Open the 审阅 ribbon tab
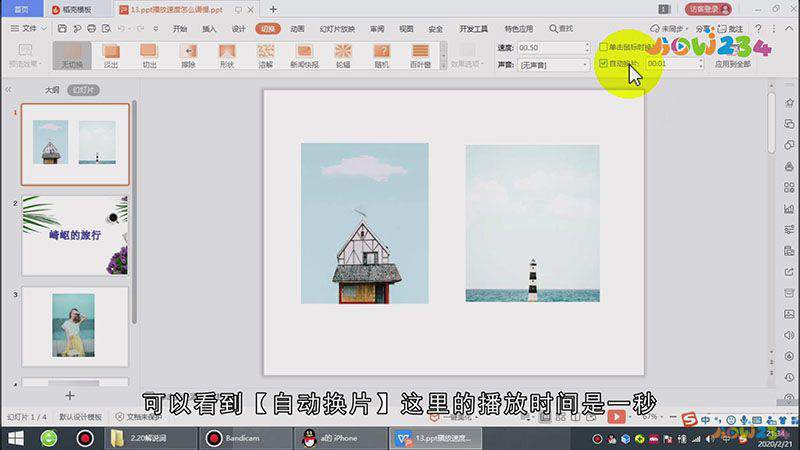Image resolution: width=800 pixels, height=450 pixels. click(x=377, y=29)
